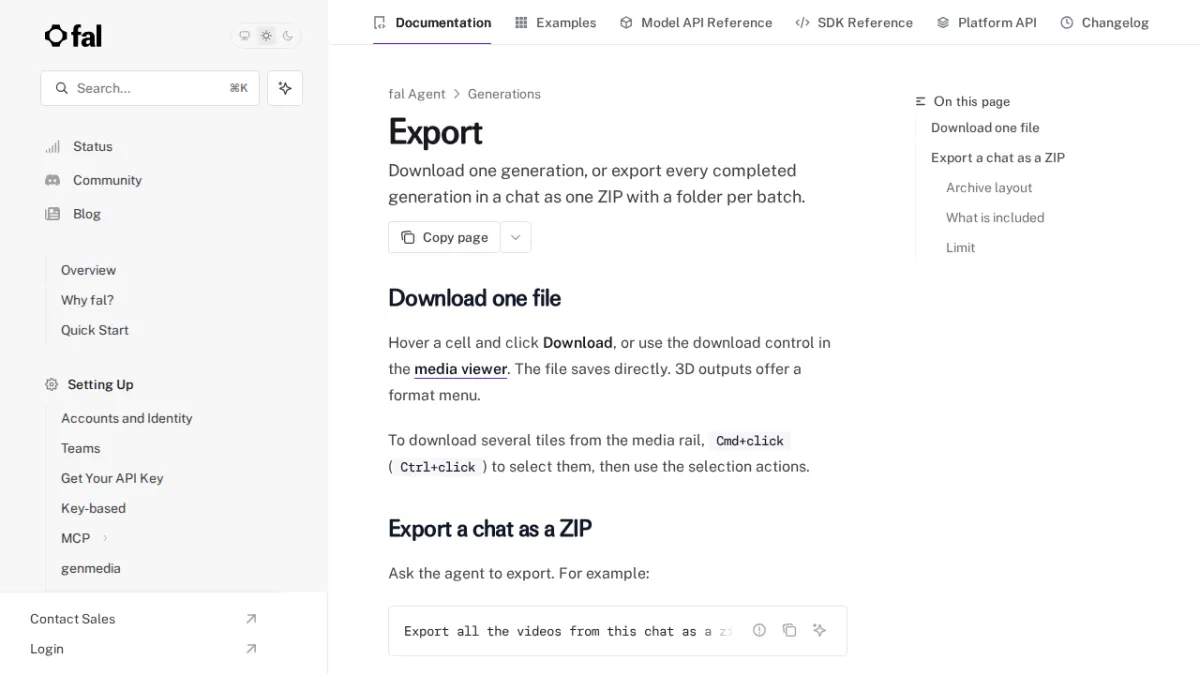Open the Blog link
The image size is (1200, 675).
click(87, 214)
